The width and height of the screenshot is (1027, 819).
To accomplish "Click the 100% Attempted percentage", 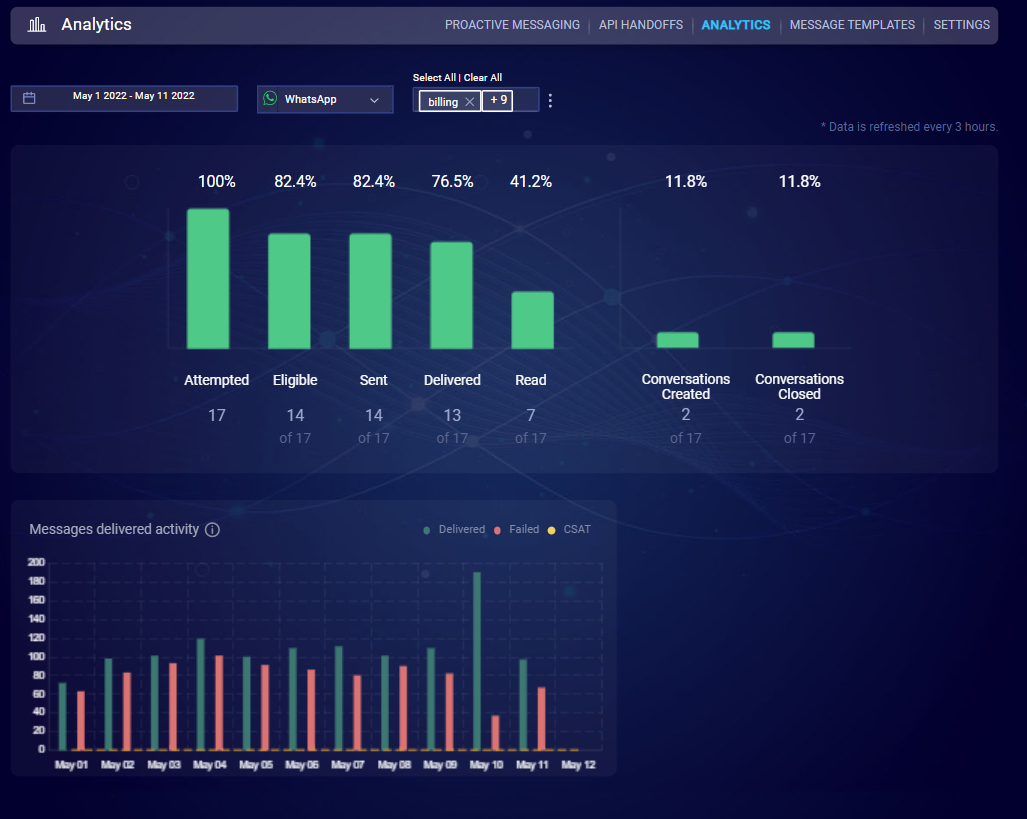I will 217,181.
